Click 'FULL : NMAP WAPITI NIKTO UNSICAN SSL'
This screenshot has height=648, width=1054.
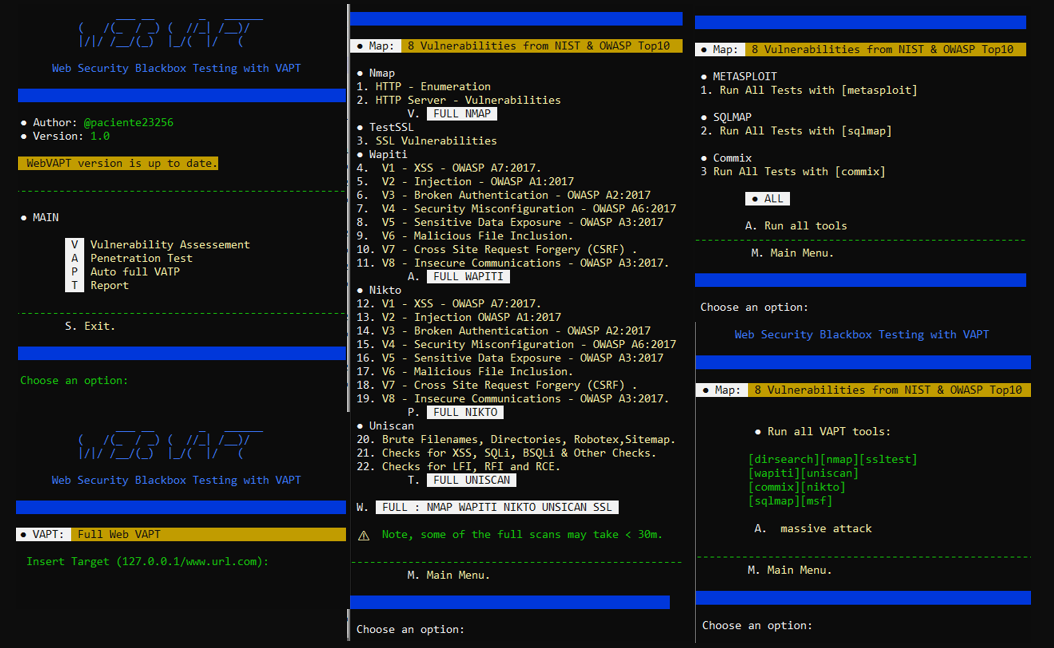coord(497,508)
